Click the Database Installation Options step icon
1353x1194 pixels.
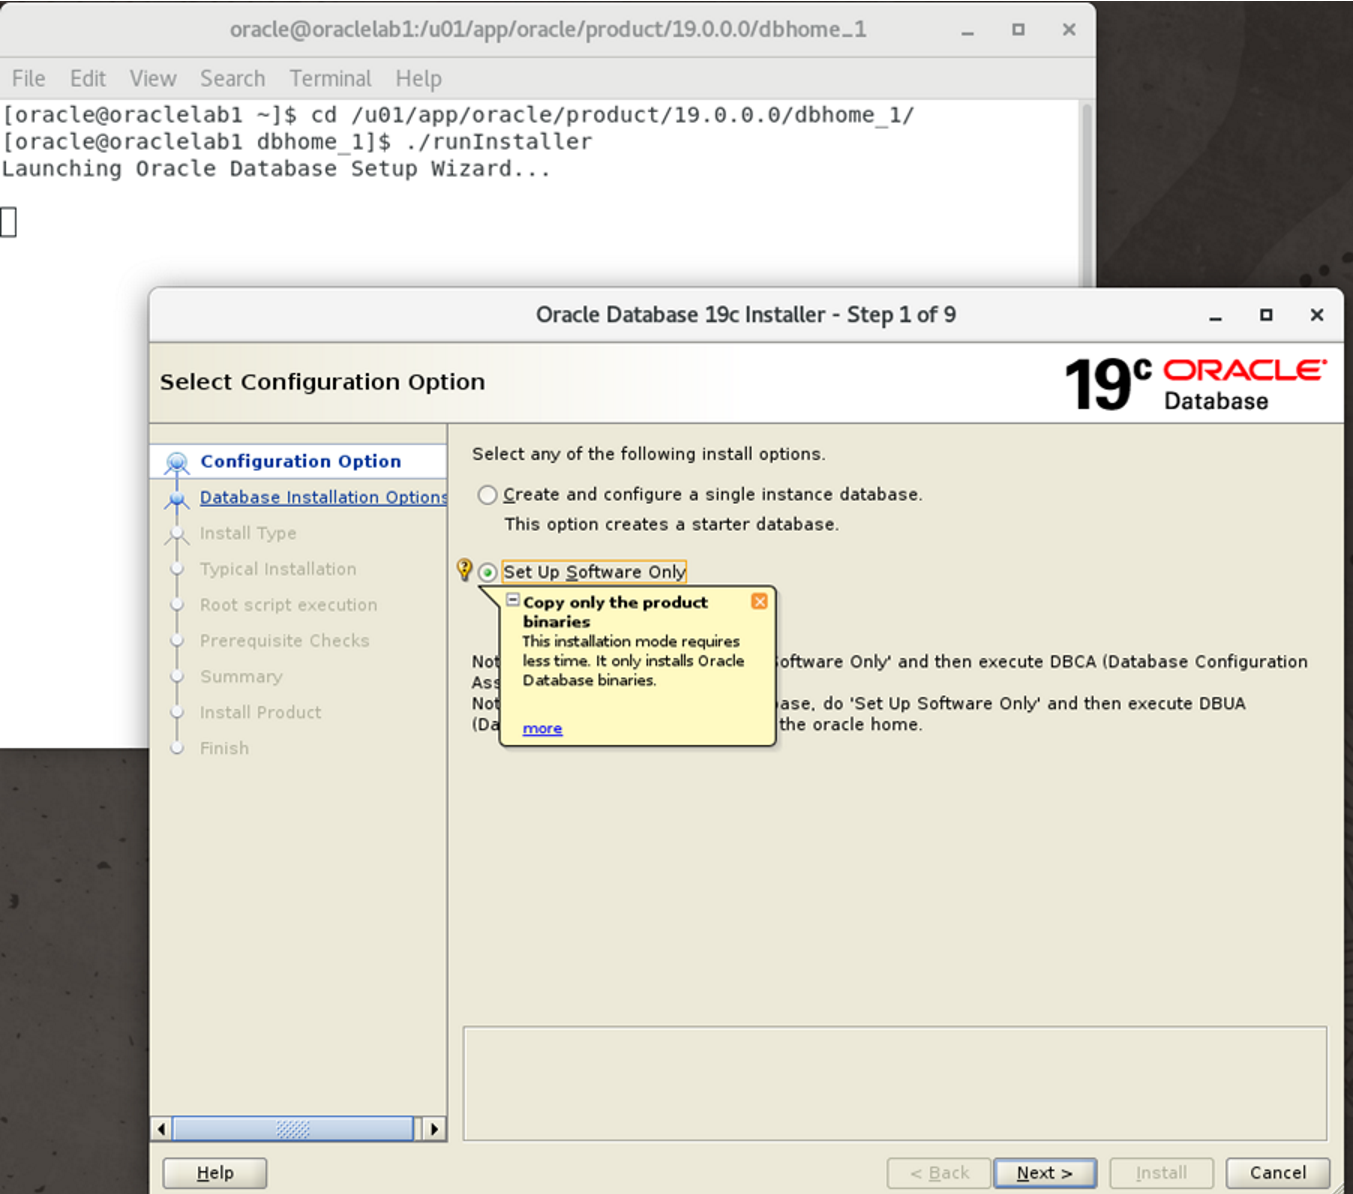click(177, 498)
